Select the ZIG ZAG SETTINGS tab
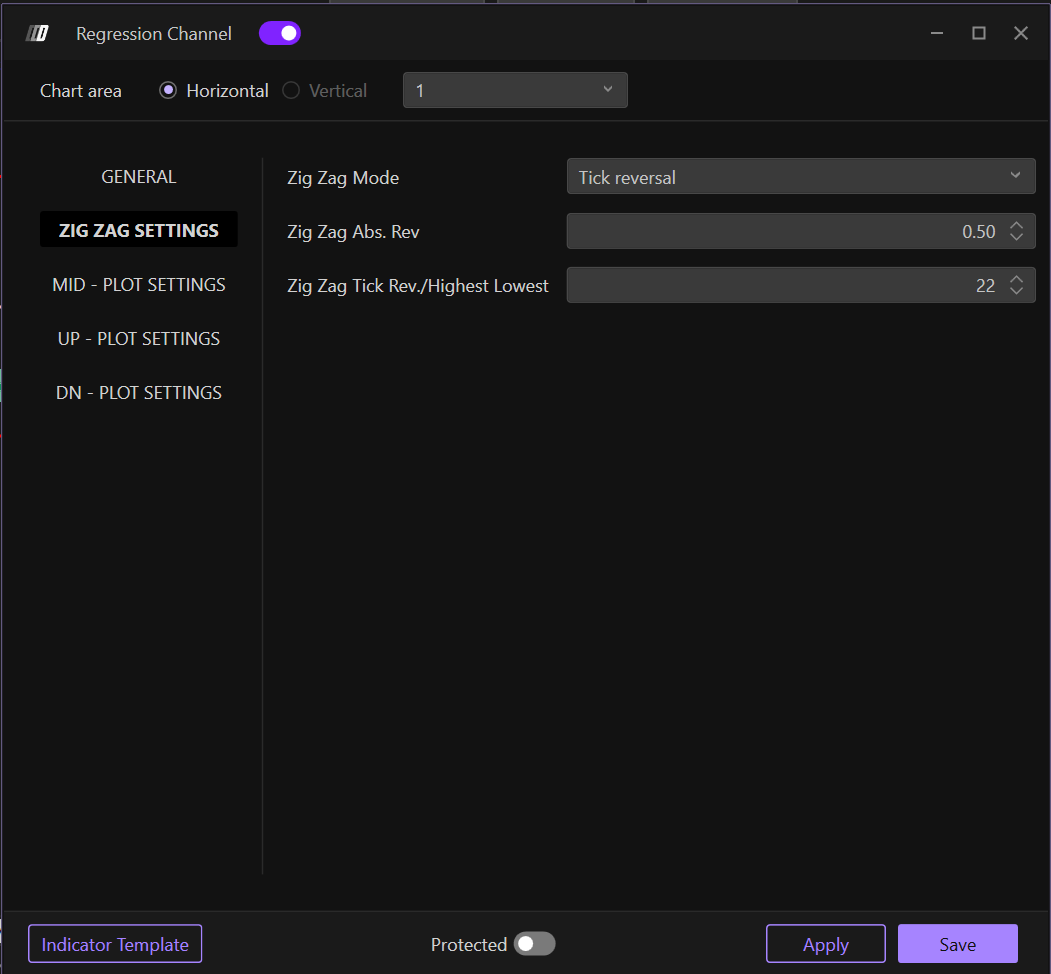Screen dimensions: 1051x974 tap(139, 230)
